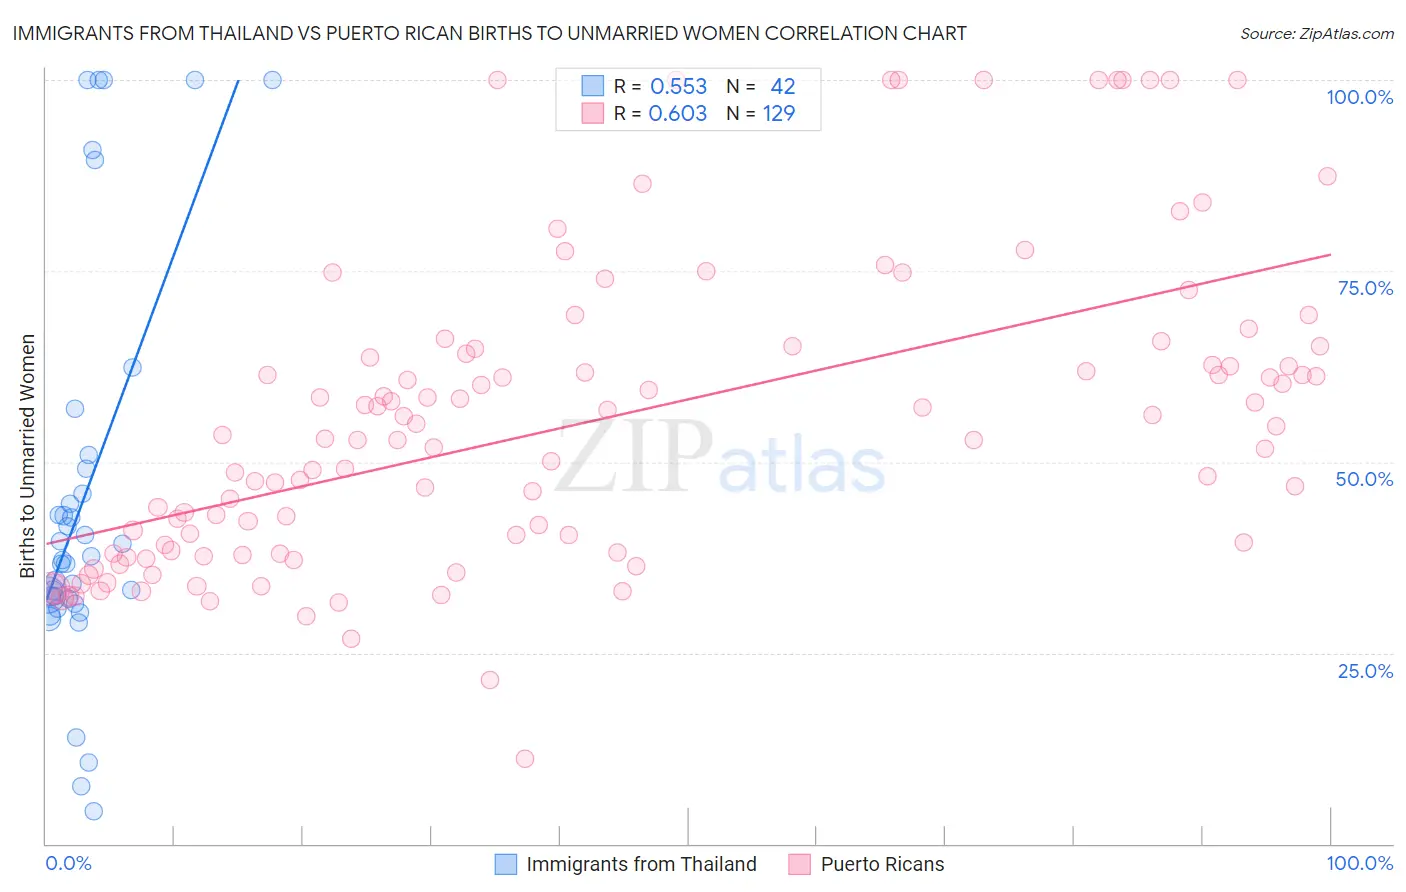
Task: Click the lowest pink data point
Action: (x=525, y=759)
